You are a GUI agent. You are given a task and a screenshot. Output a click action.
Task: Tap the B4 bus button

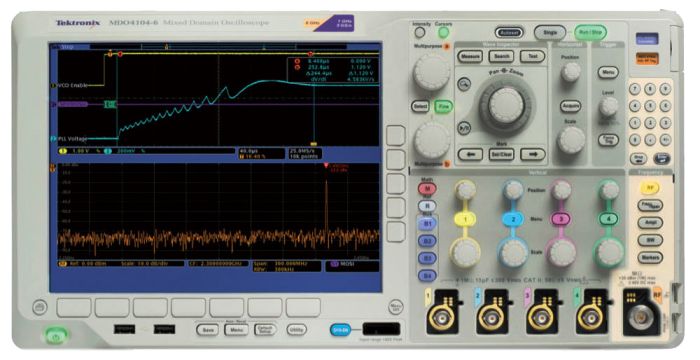pyautogui.click(x=427, y=276)
